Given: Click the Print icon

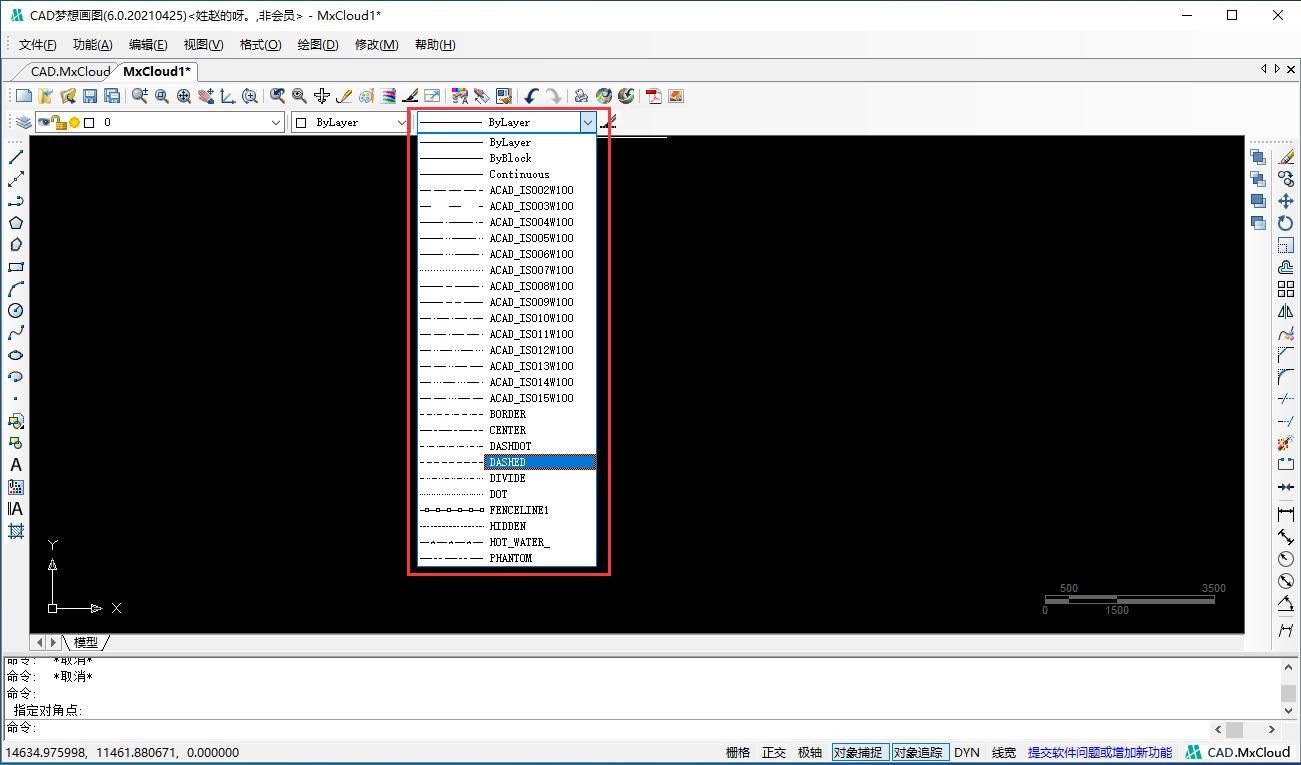Looking at the screenshot, I should pyautogui.click(x=581, y=96).
